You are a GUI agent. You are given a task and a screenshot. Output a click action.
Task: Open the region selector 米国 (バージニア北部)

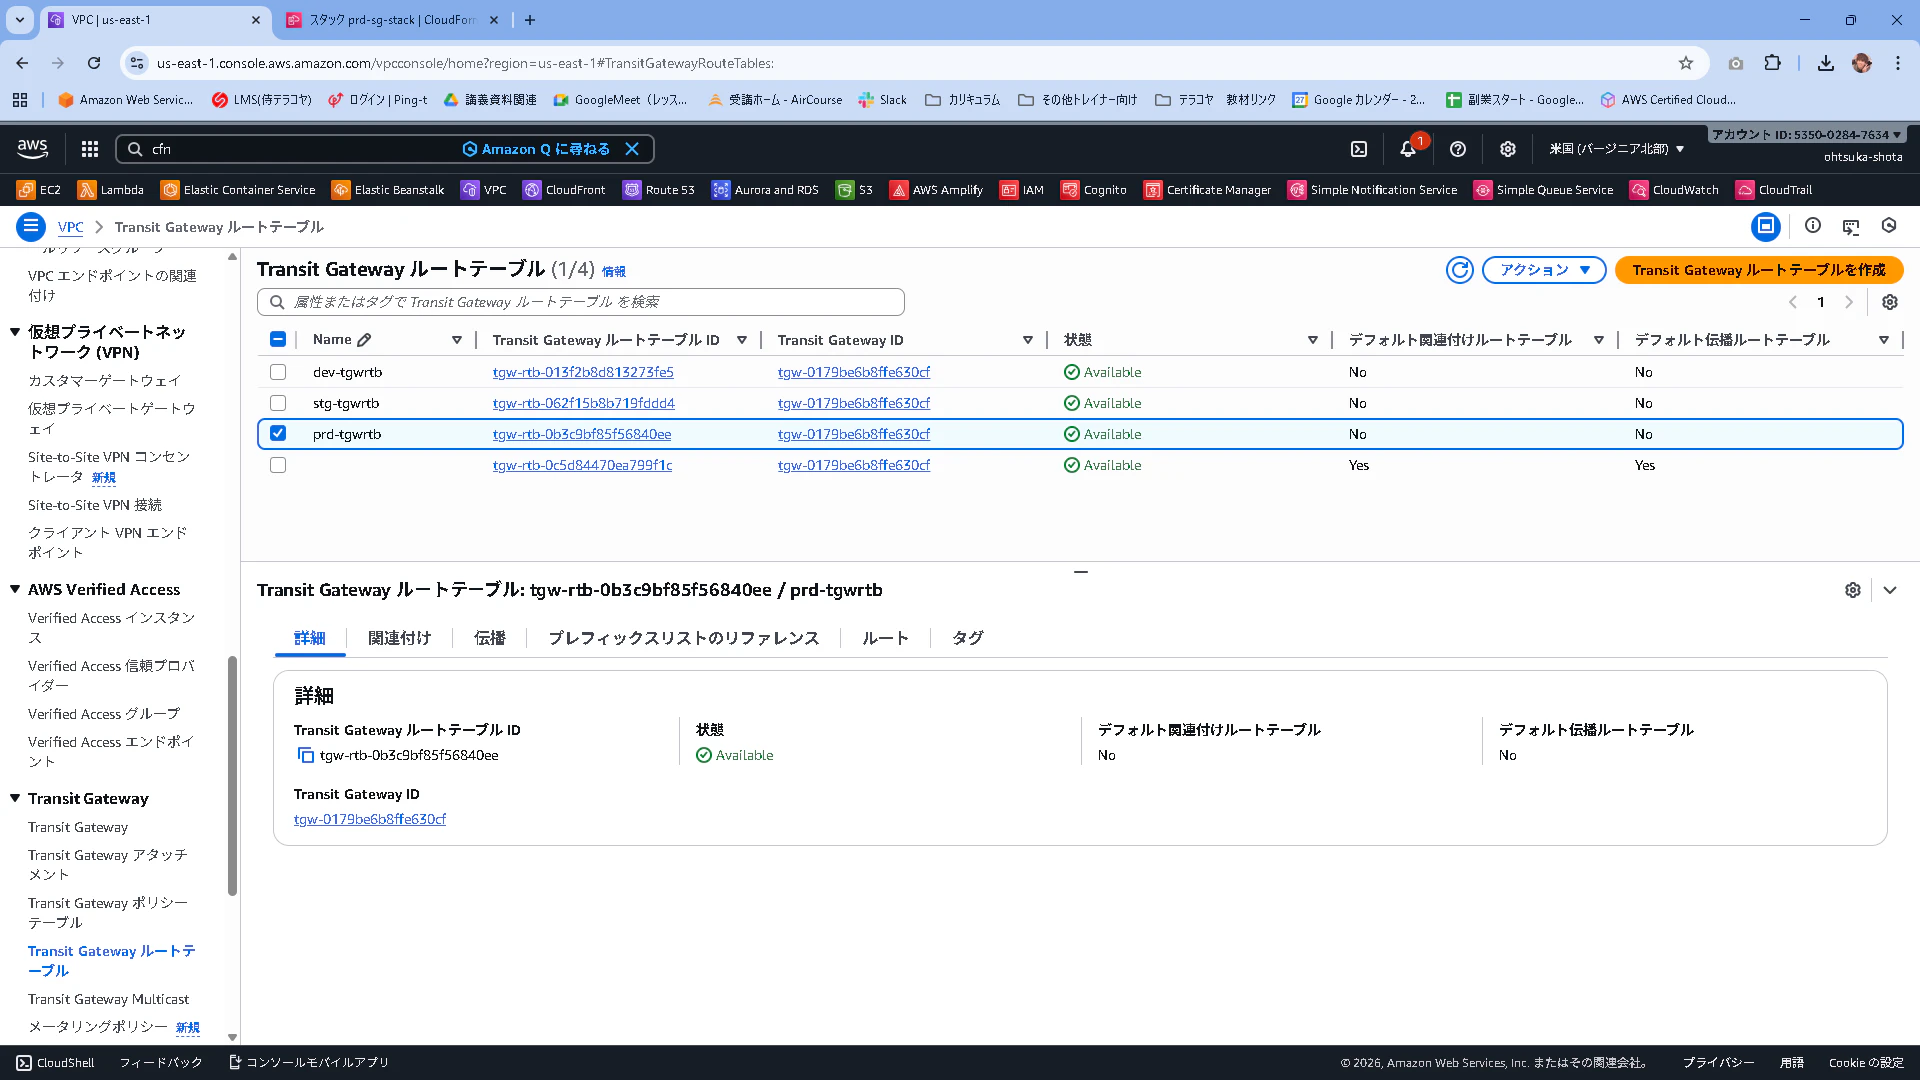(x=1617, y=149)
